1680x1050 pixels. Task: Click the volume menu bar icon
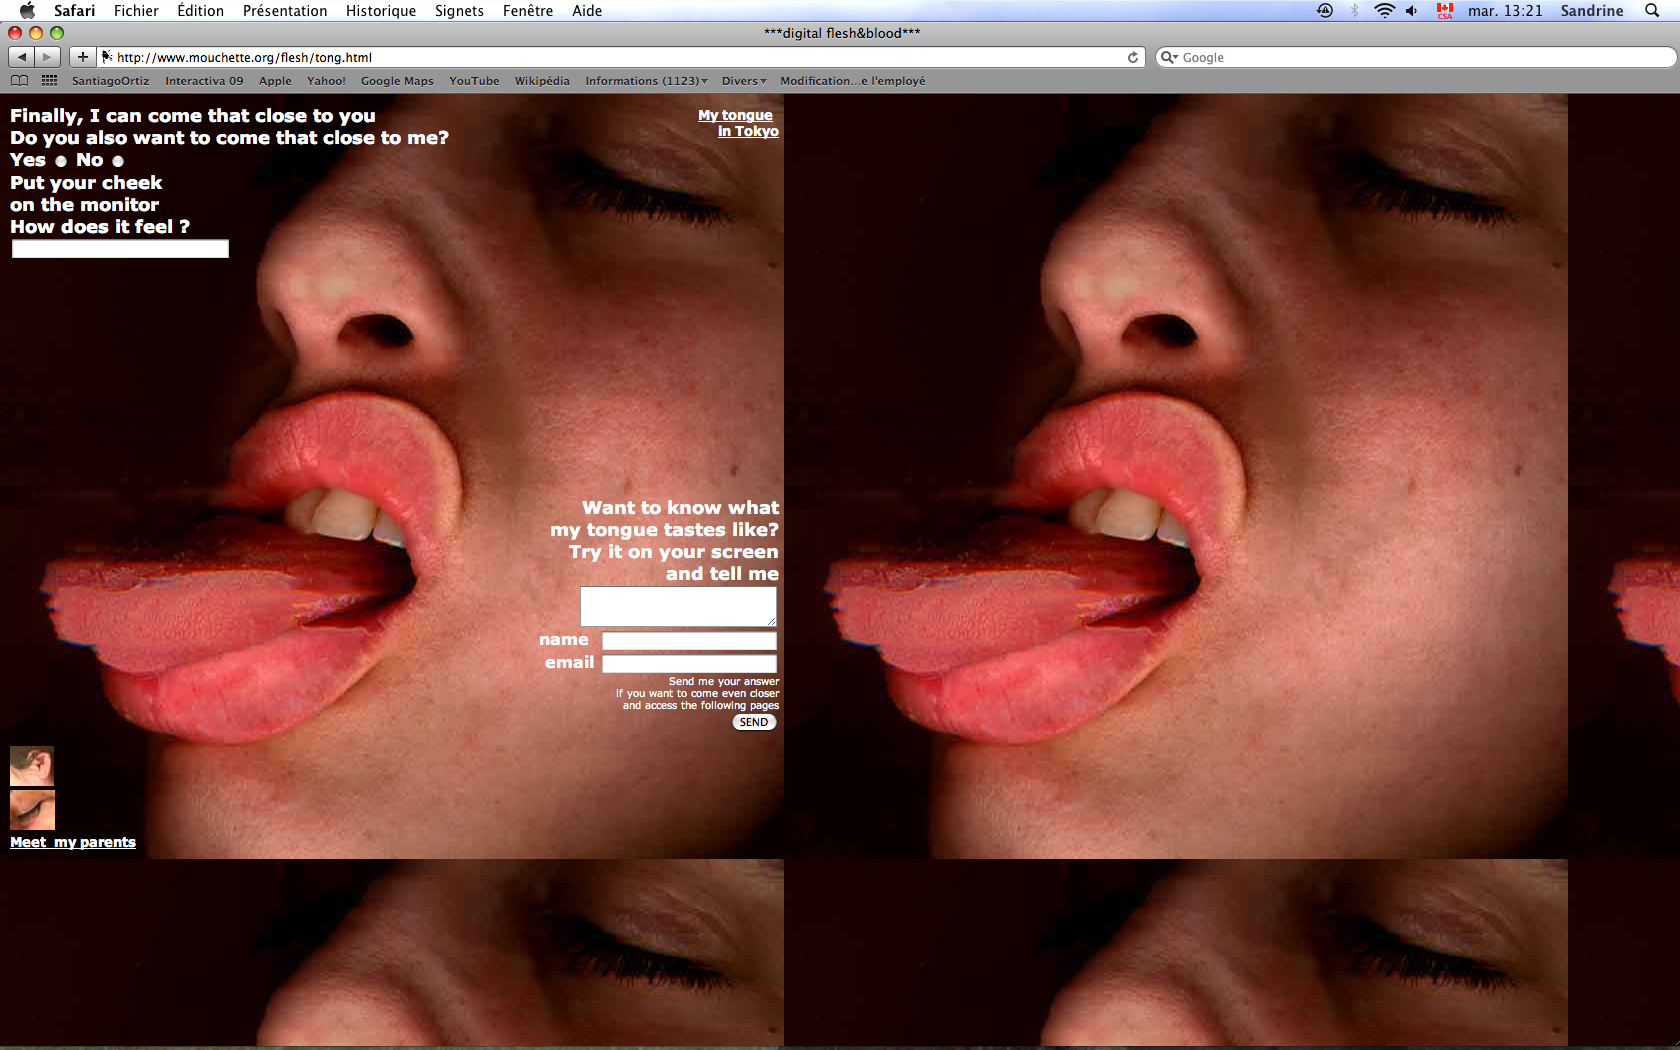point(1411,11)
